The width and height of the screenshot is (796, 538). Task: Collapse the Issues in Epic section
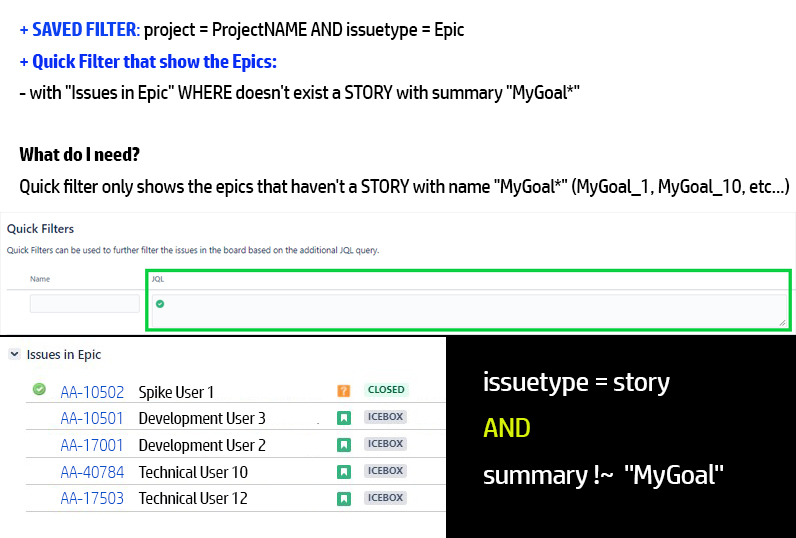point(14,354)
